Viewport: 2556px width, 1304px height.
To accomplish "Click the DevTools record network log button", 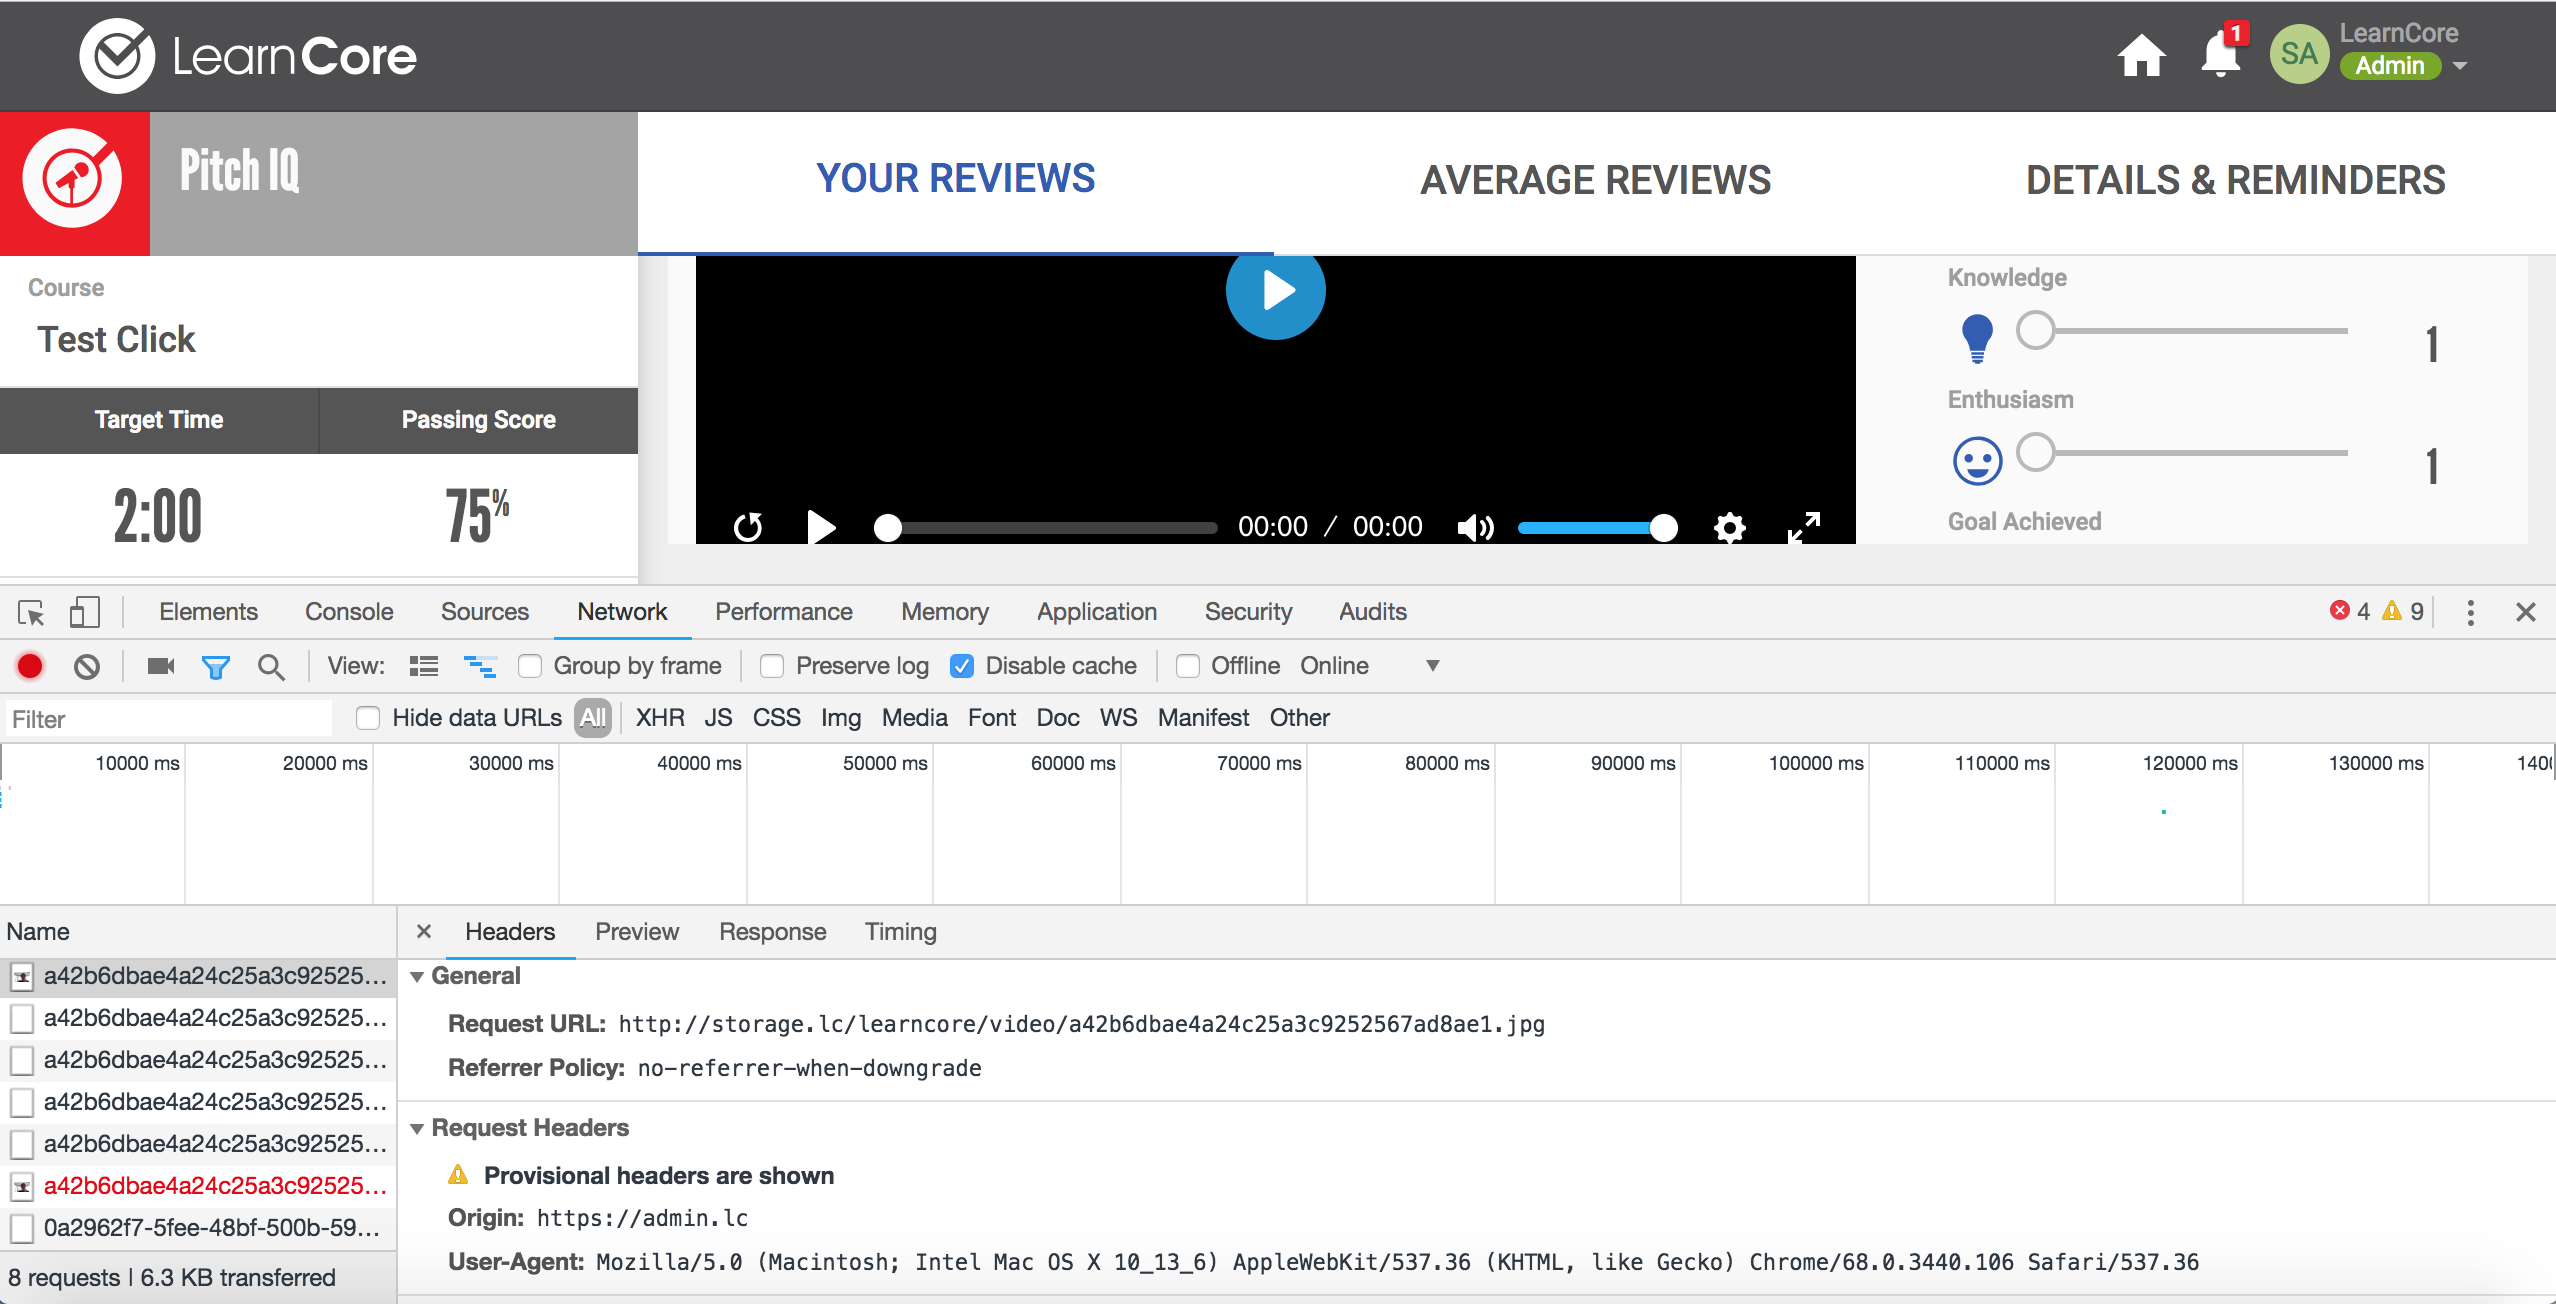I will (x=30, y=666).
